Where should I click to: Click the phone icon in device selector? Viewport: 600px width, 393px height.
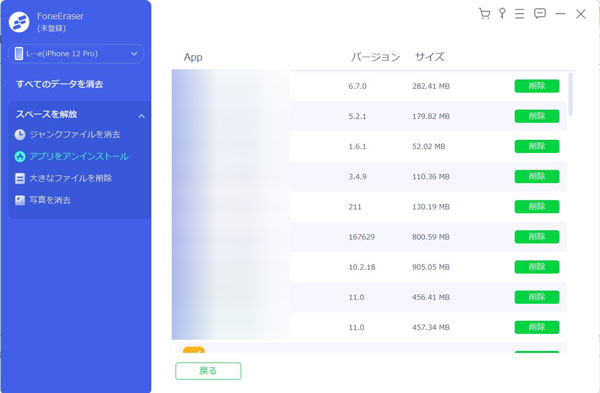[x=18, y=54]
